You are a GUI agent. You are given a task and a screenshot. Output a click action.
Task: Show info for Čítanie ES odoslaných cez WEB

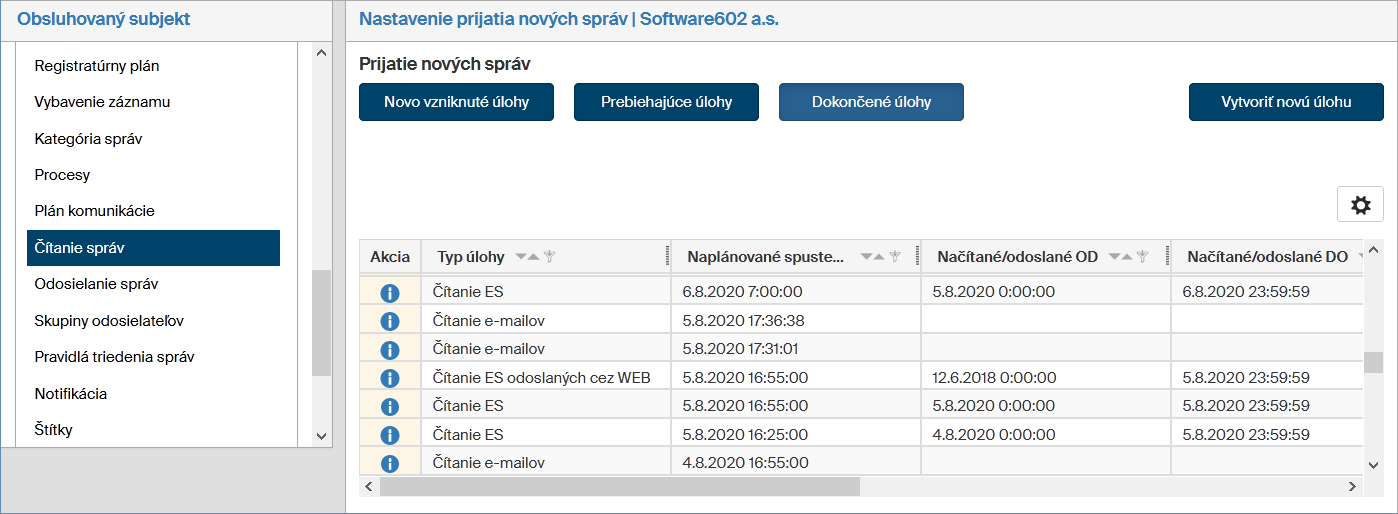coord(390,378)
